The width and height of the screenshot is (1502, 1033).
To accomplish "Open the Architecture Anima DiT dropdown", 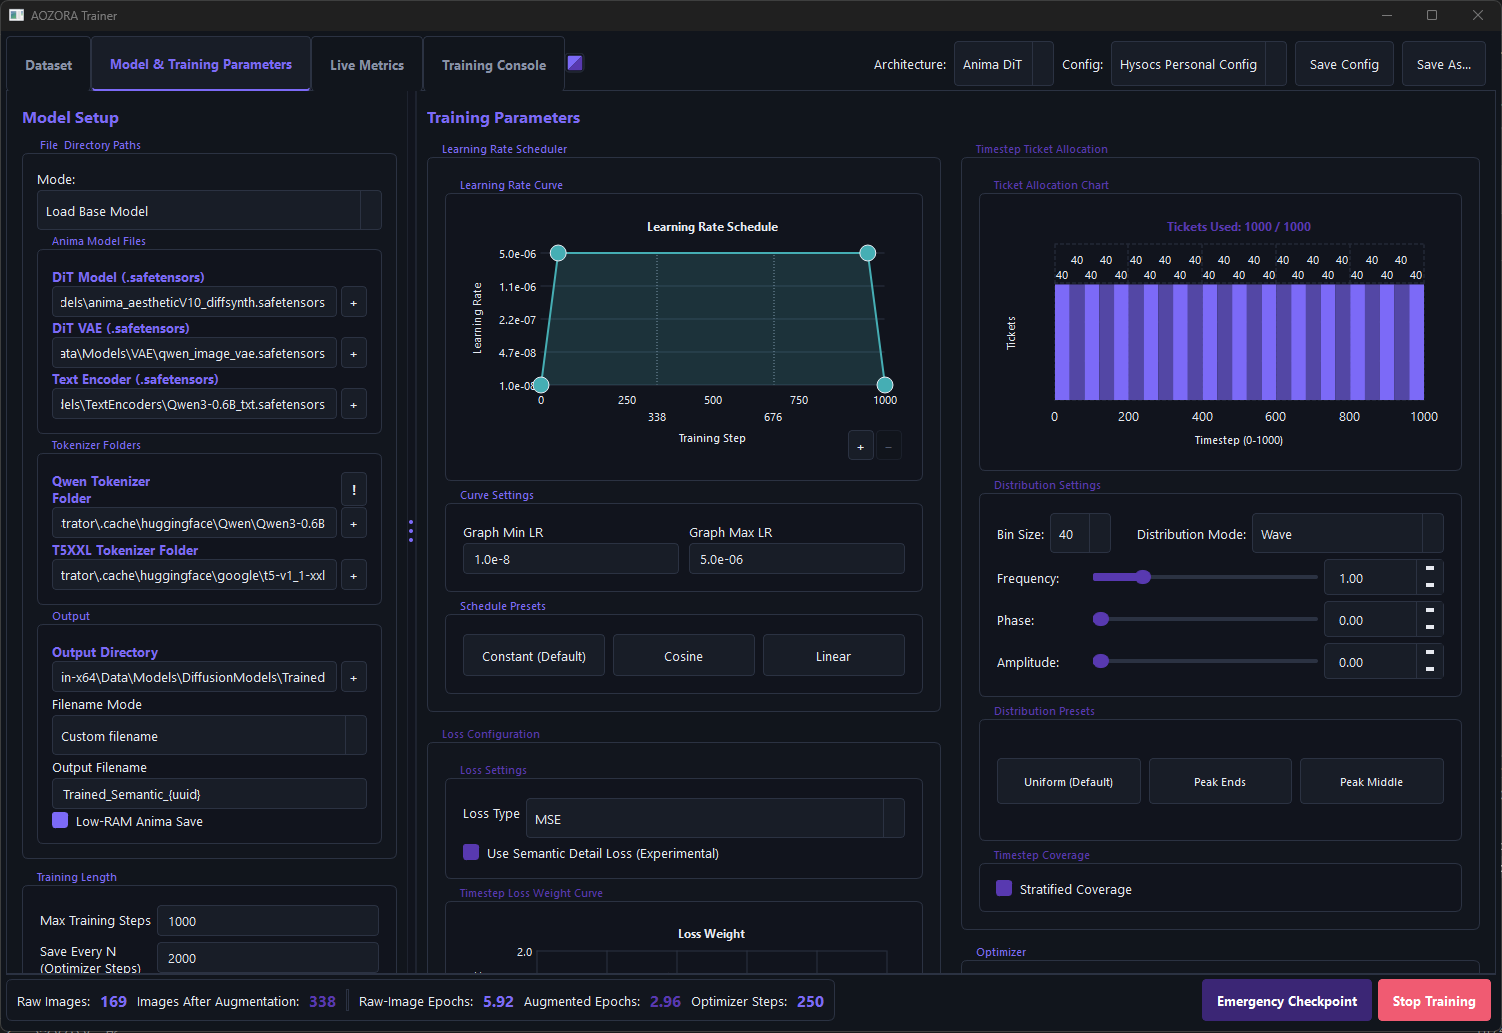I will (x=1003, y=64).
